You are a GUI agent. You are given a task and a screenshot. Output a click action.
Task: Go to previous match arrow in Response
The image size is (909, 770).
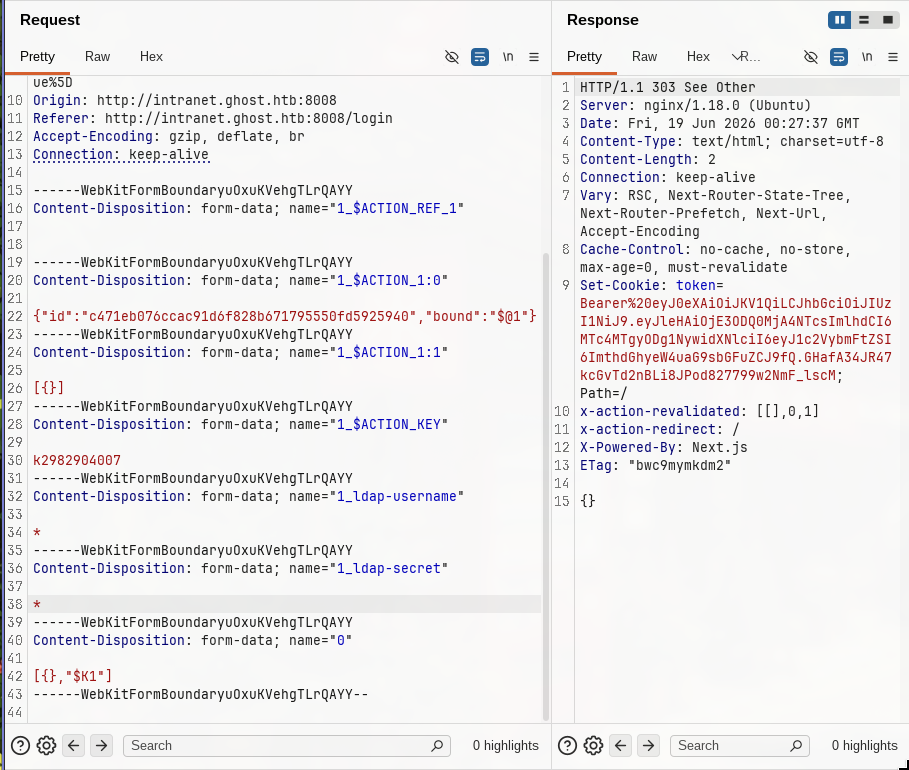[x=620, y=746]
